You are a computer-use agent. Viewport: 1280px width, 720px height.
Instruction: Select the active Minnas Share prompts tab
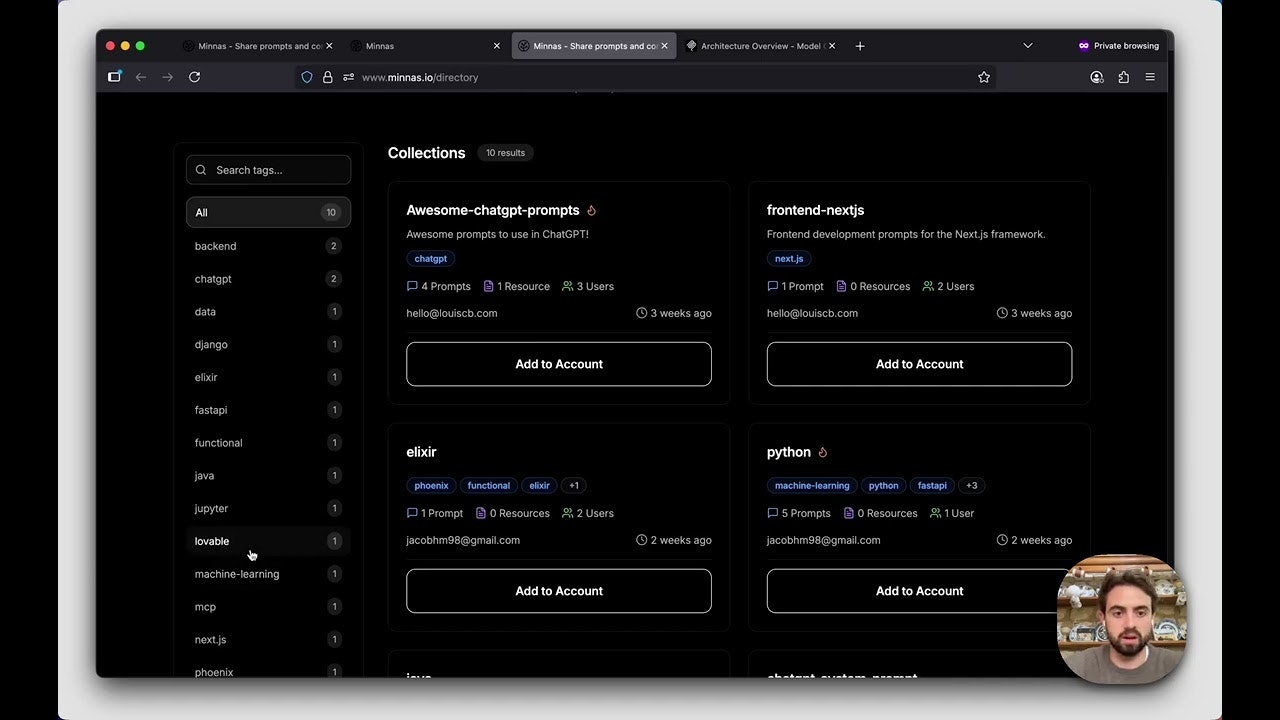point(594,46)
